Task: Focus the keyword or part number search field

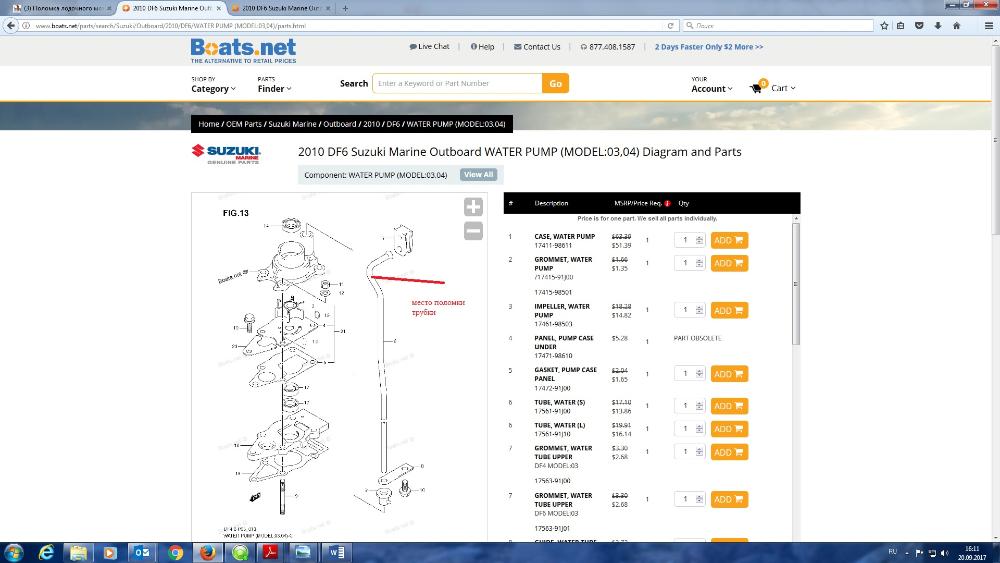Action: pyautogui.click(x=457, y=84)
